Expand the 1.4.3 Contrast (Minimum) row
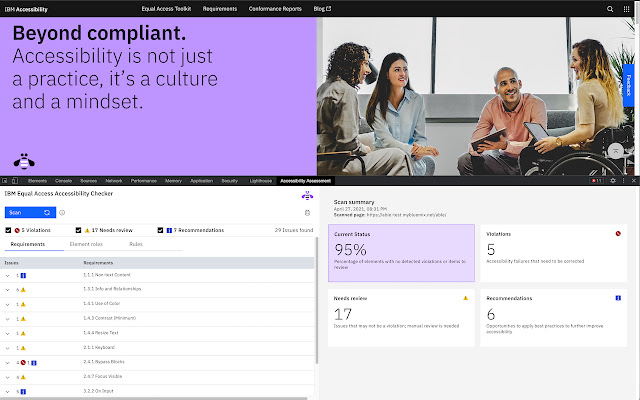 (x=8, y=318)
